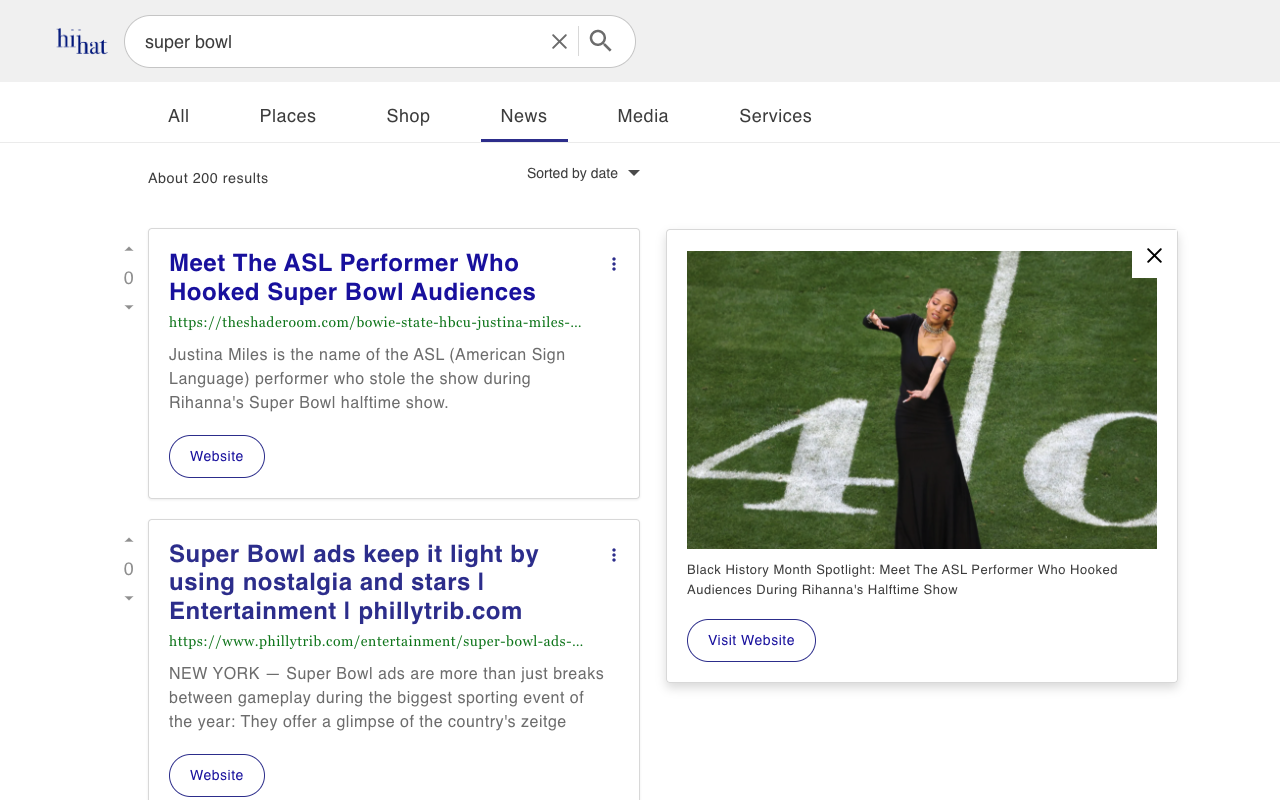
Task: Switch to the Places tab
Action: pyautogui.click(x=288, y=116)
